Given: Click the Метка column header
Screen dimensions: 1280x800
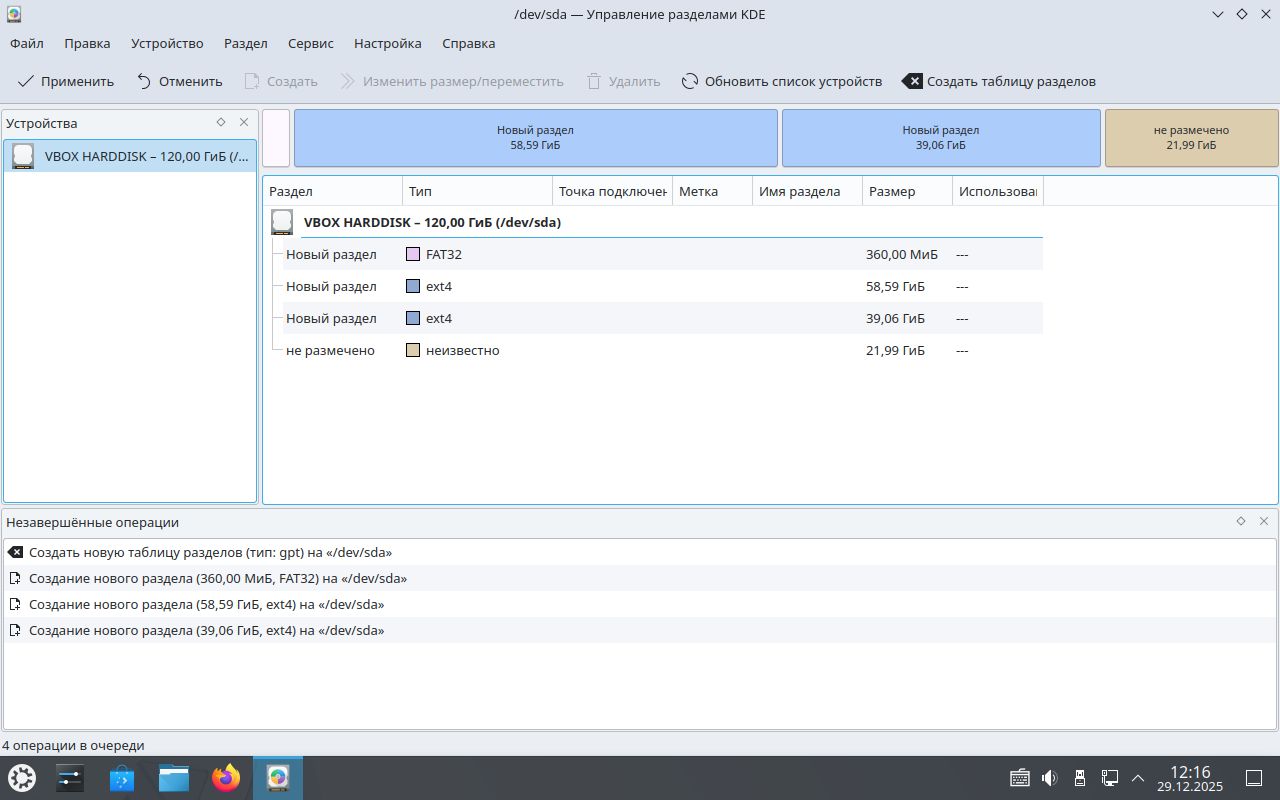Looking at the screenshot, I should [x=712, y=191].
